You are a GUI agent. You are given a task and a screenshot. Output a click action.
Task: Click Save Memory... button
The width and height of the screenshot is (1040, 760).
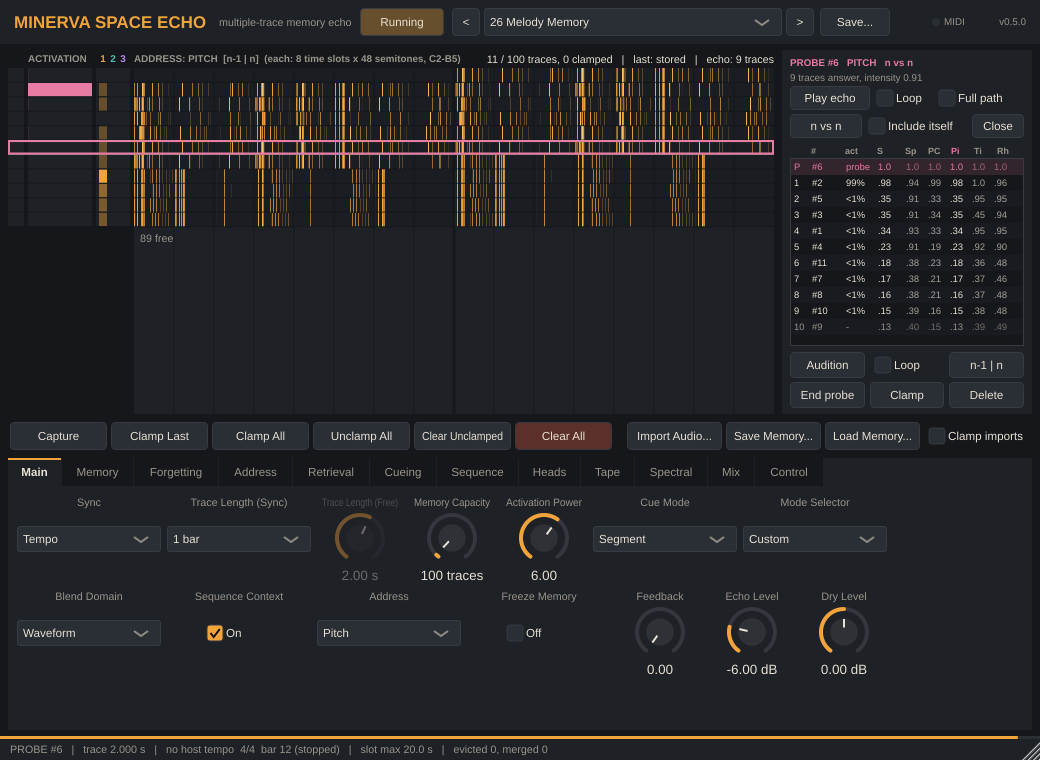click(773, 436)
